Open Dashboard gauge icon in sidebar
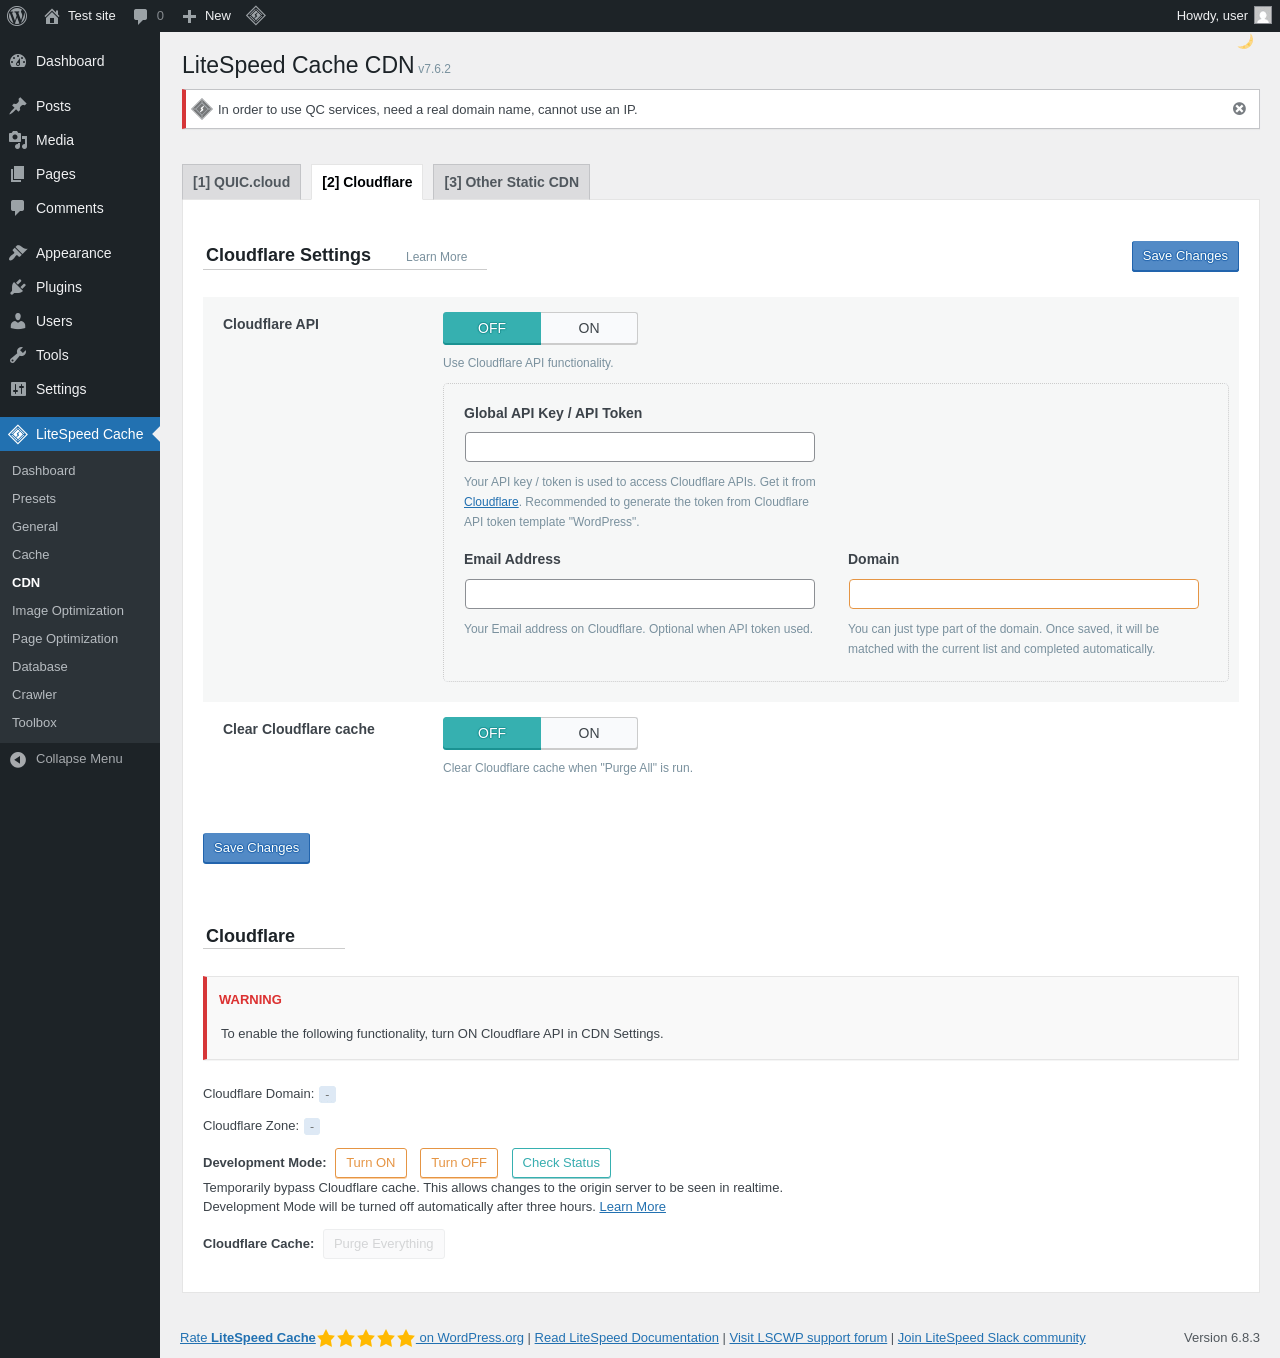The width and height of the screenshot is (1280, 1358). coord(18,61)
